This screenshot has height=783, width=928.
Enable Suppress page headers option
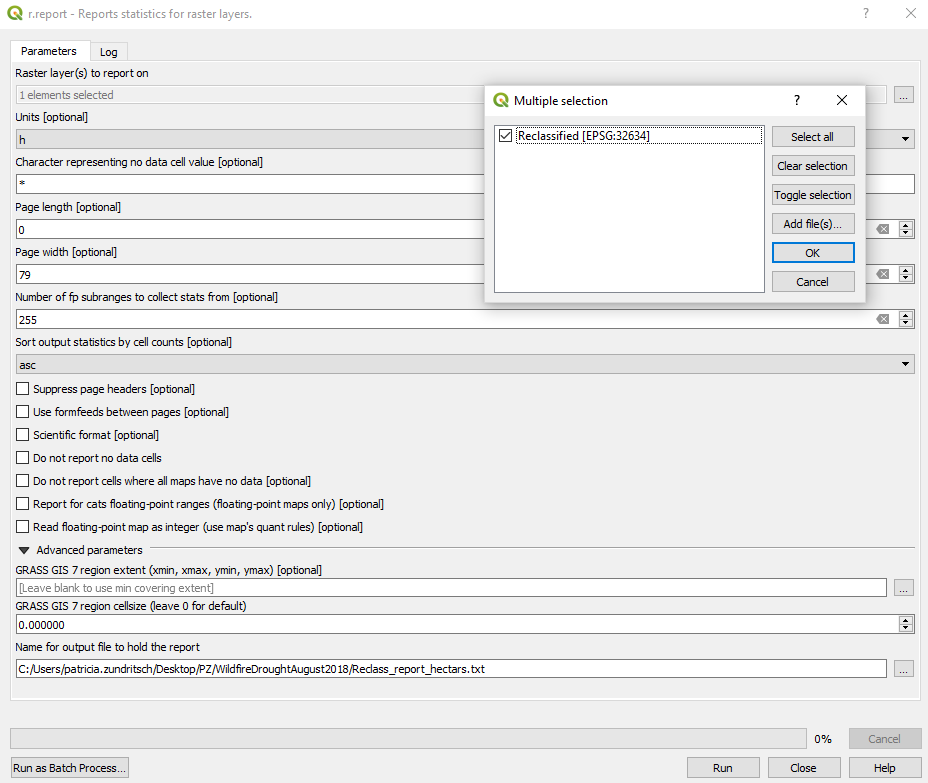pos(23,389)
